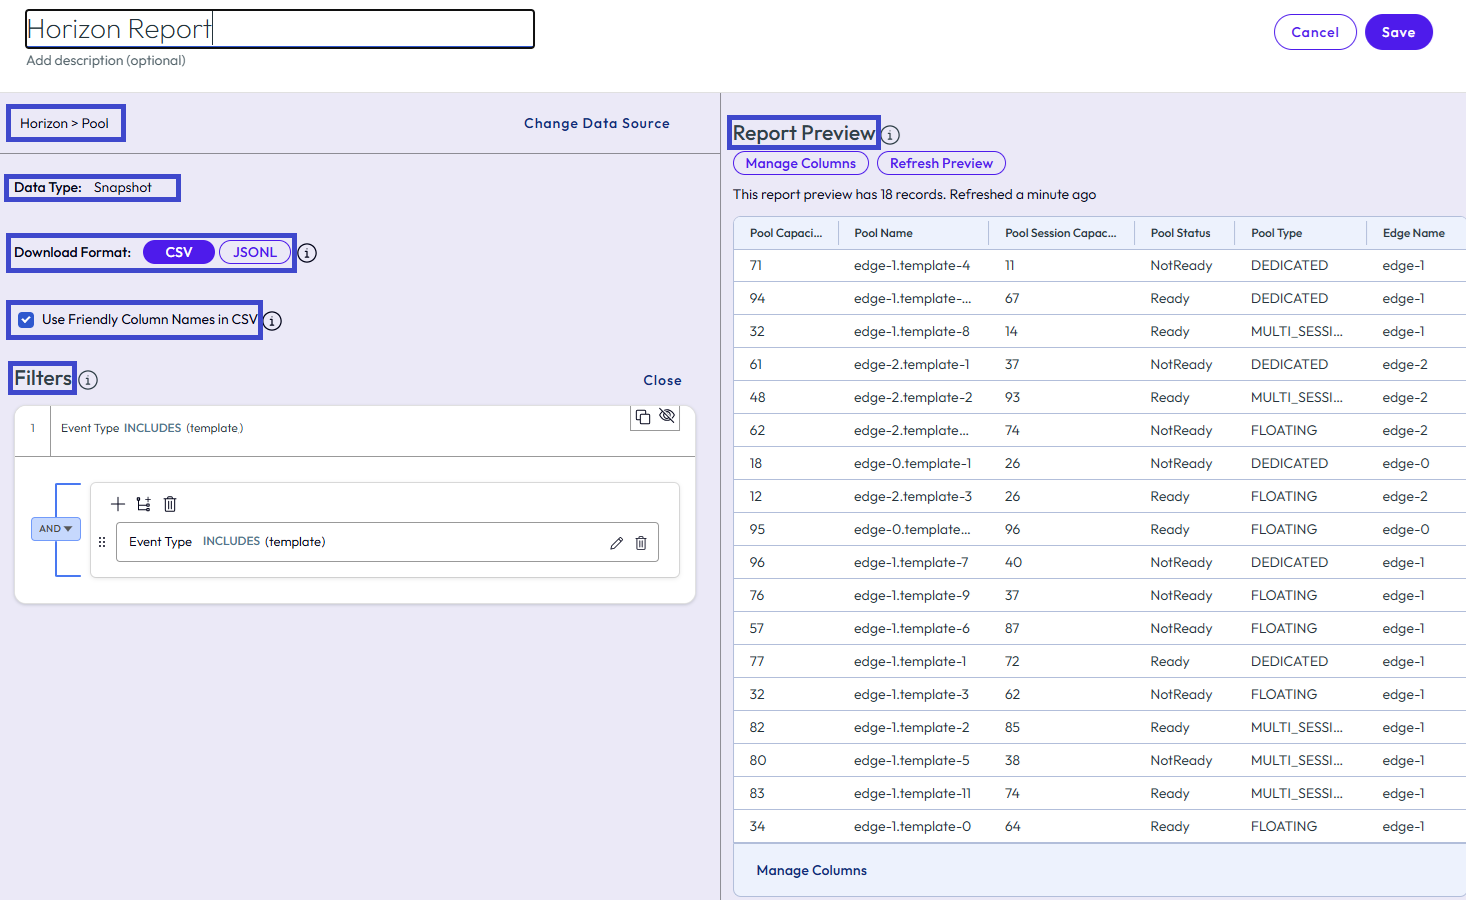Click Manage Columns below the table
Viewport: 1466px width, 900px height.
coord(812,870)
